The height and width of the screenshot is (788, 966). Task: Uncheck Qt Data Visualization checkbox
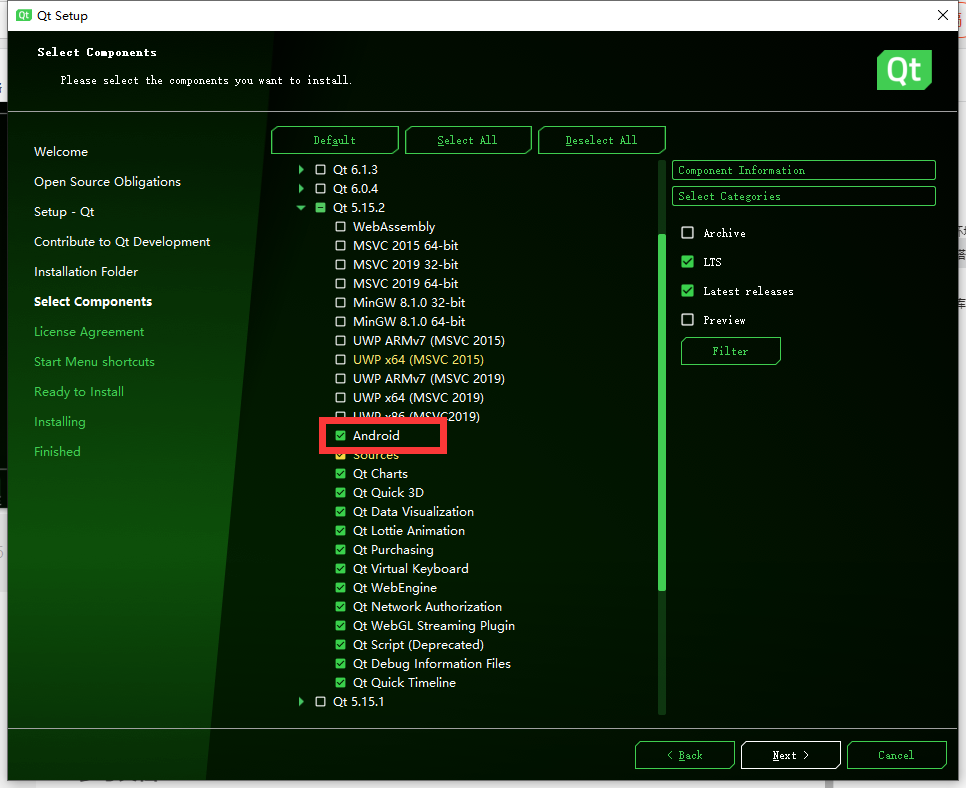point(340,511)
